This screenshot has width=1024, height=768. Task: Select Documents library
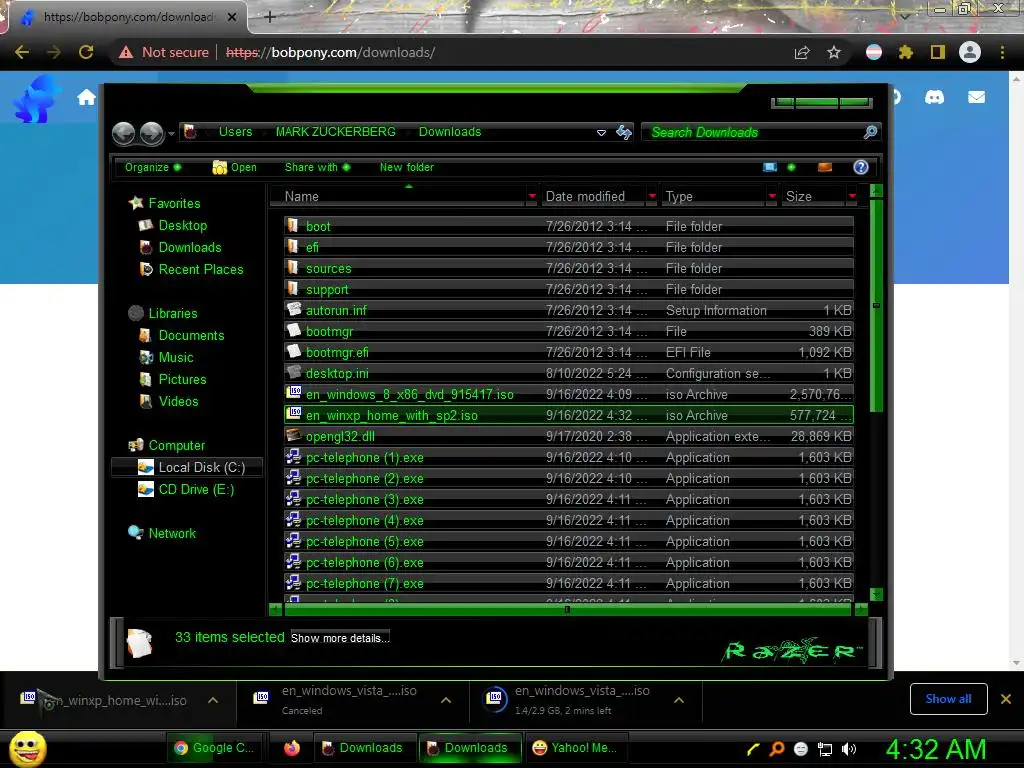(x=182, y=335)
